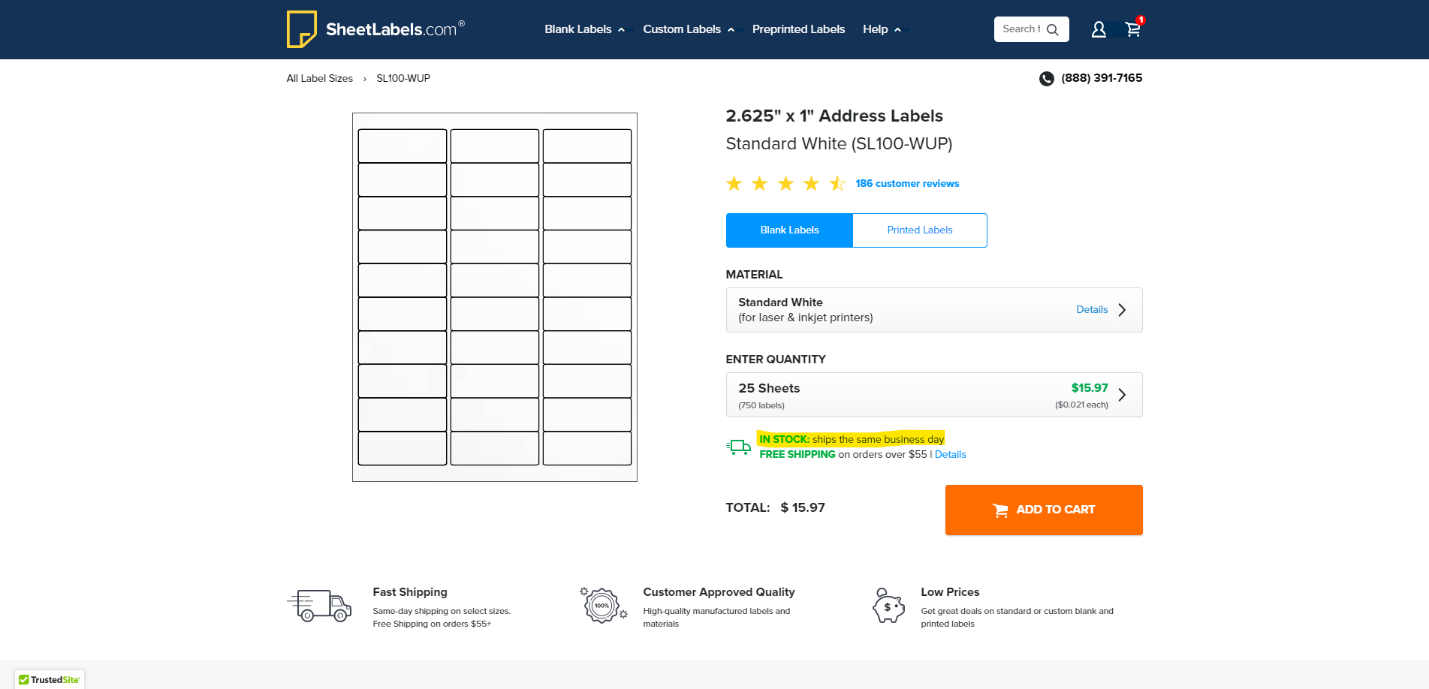Image resolution: width=1429 pixels, height=689 pixels.
Task: Expand Standard White material chevron
Action: tap(1122, 310)
